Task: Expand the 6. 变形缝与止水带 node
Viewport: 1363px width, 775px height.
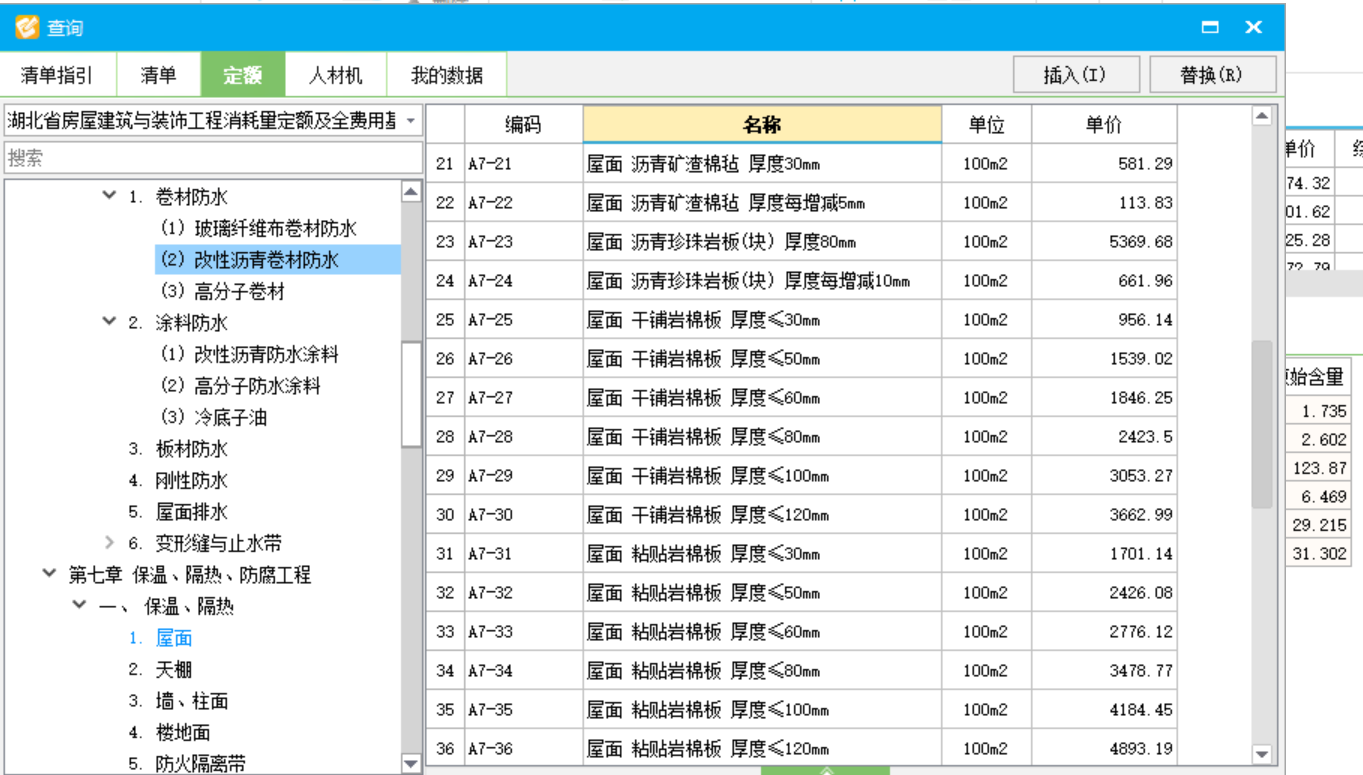Action: 109,543
